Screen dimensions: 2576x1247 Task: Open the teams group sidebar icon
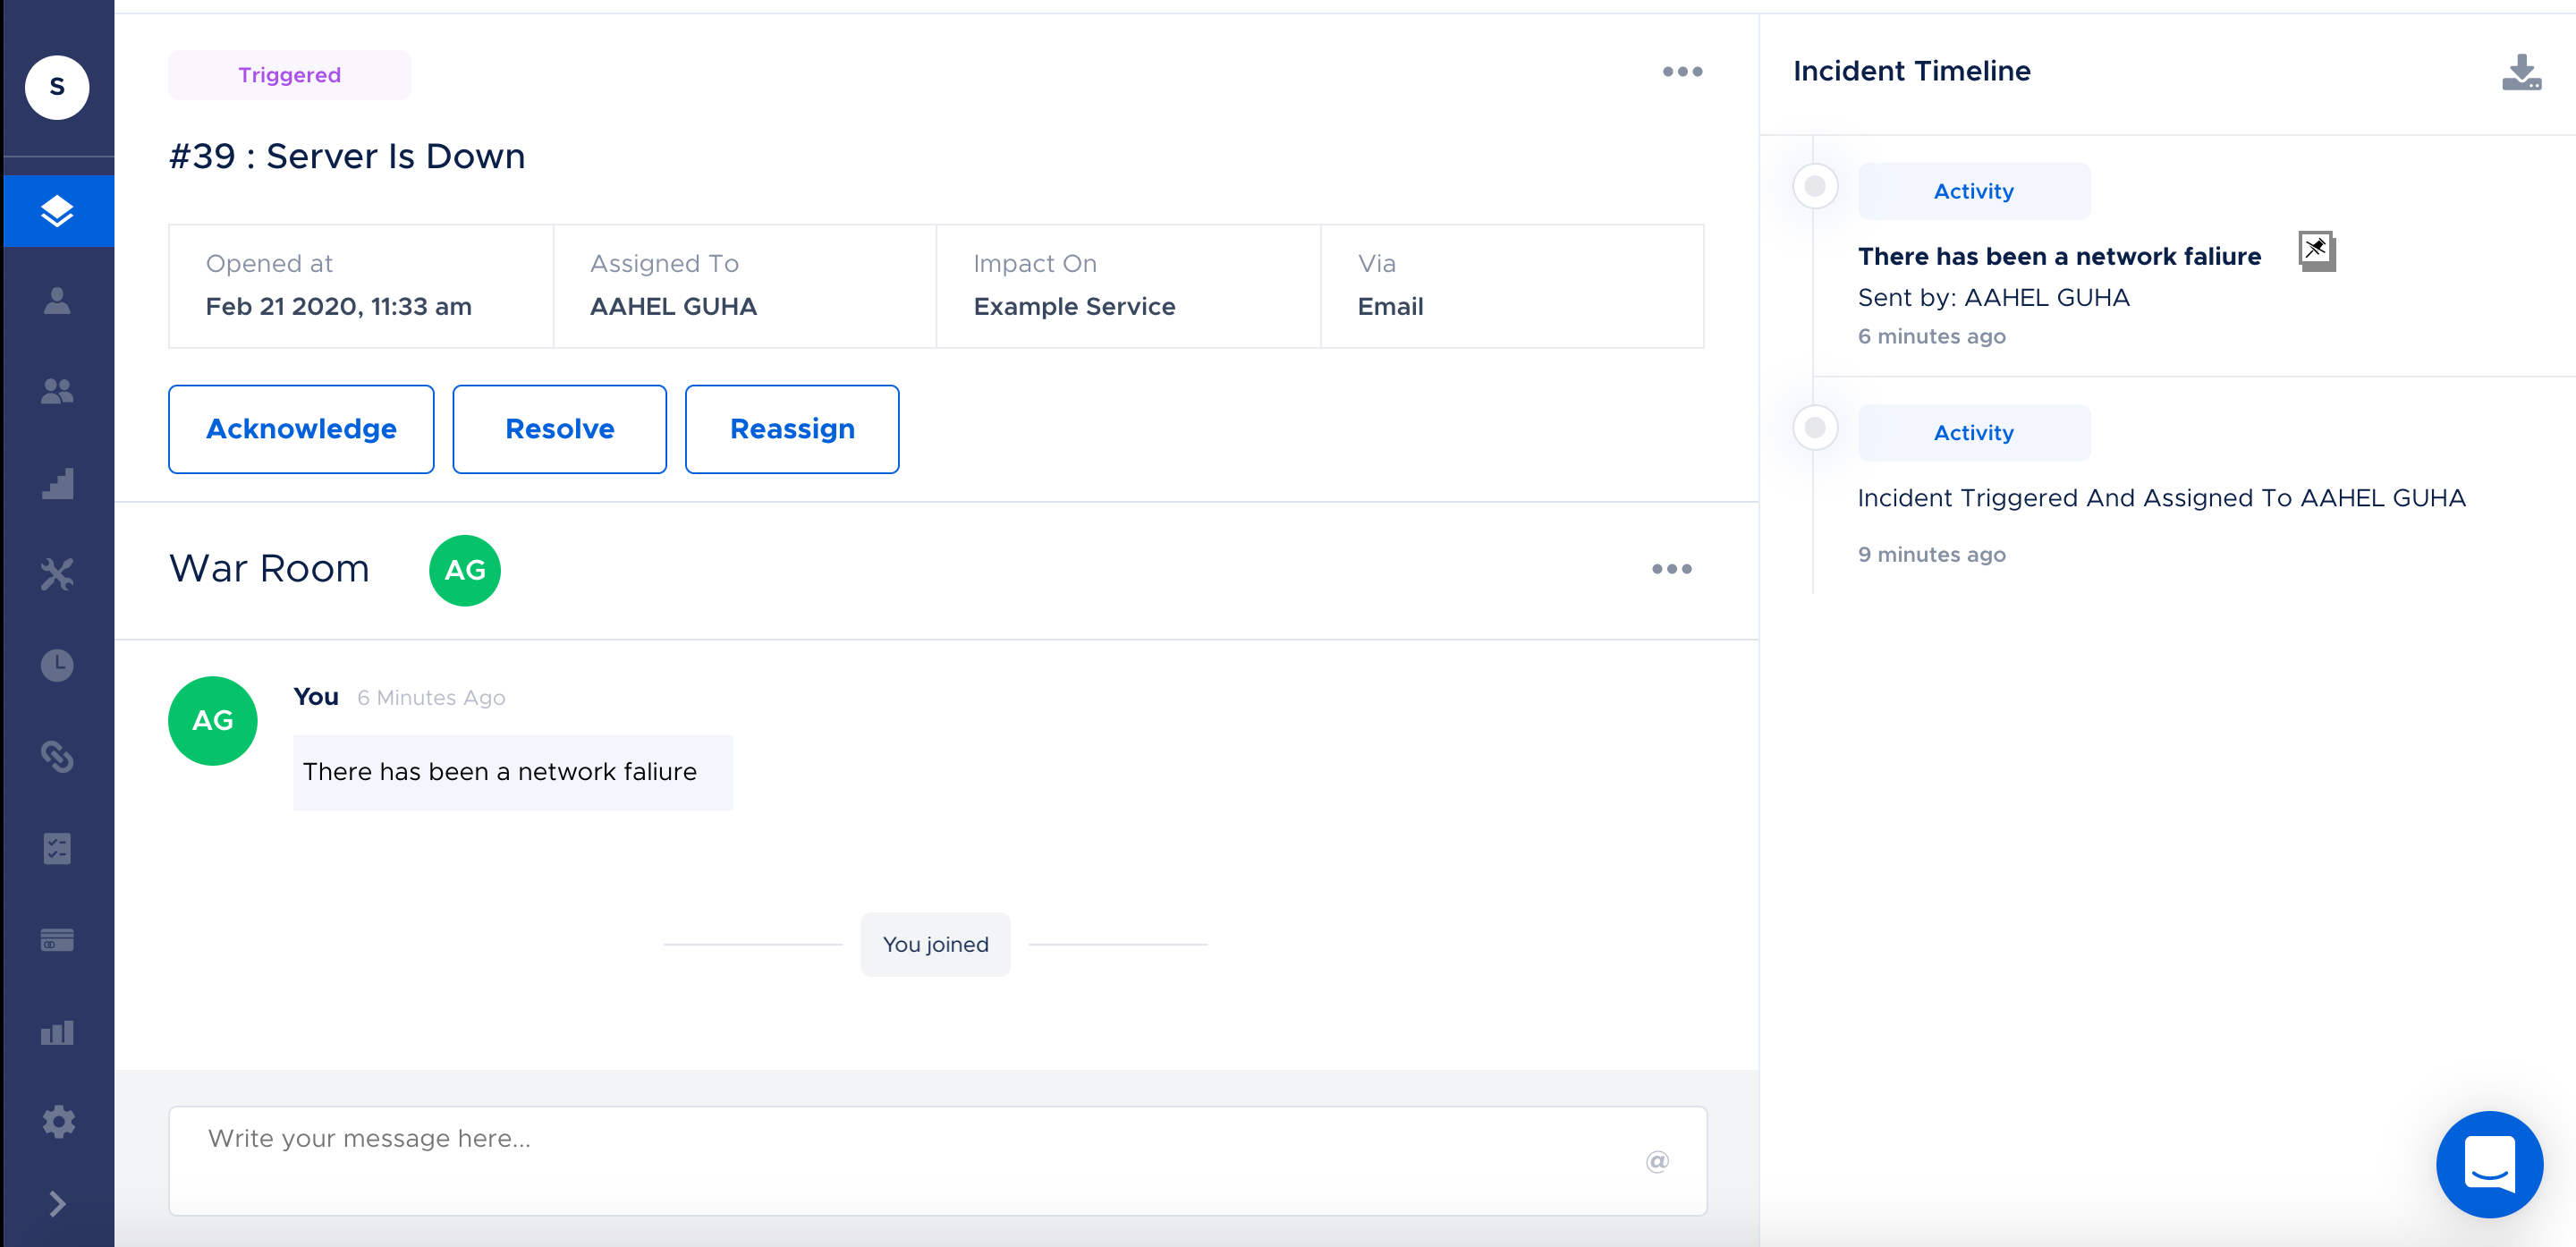57,391
